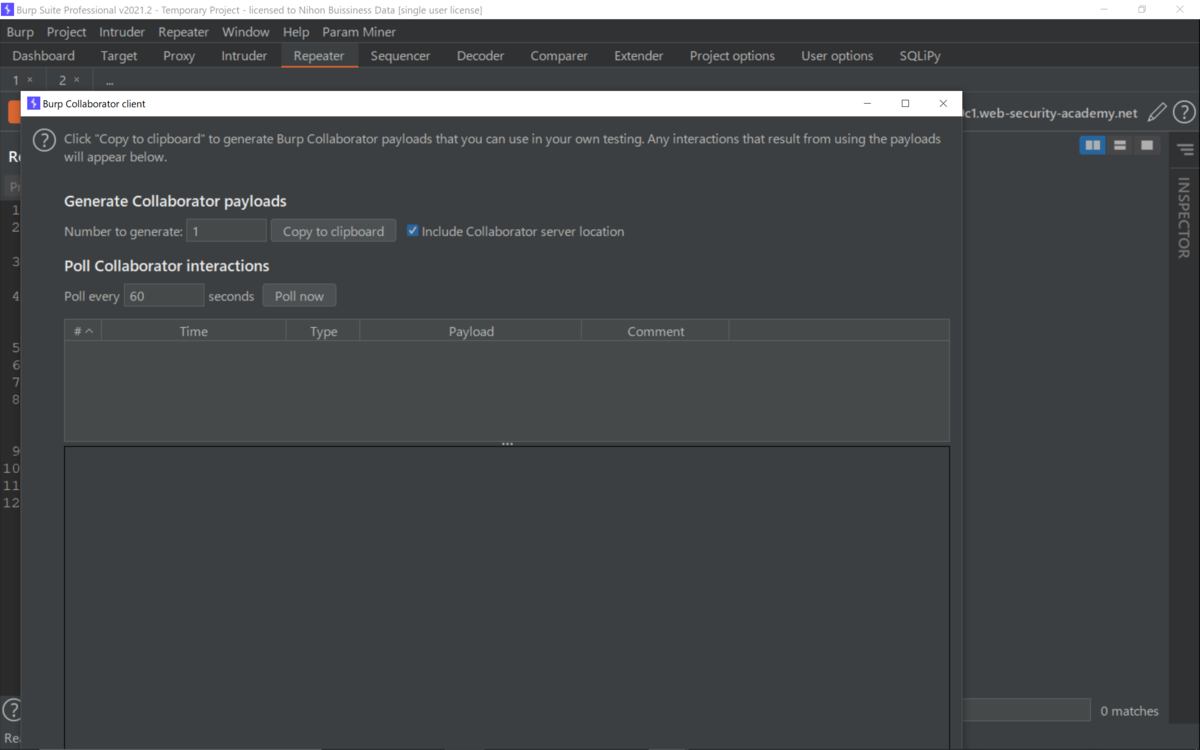Close Repeater tab 2 with its x
The width and height of the screenshot is (1200, 750).
tap(77, 80)
